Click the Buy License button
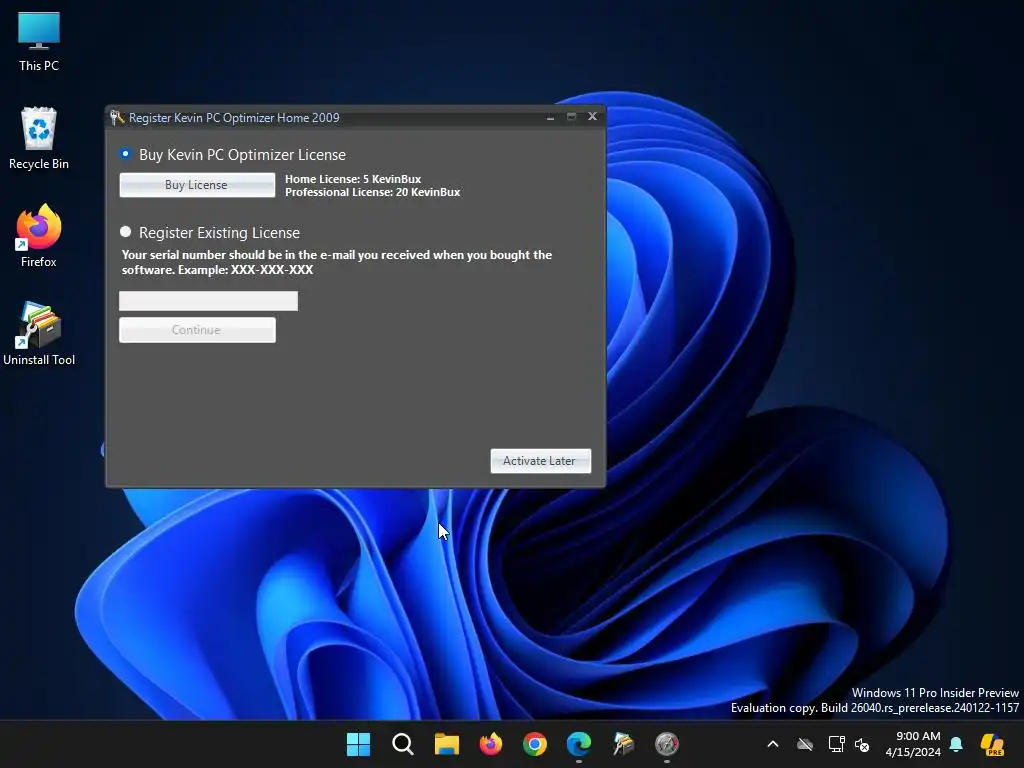 [x=197, y=185]
